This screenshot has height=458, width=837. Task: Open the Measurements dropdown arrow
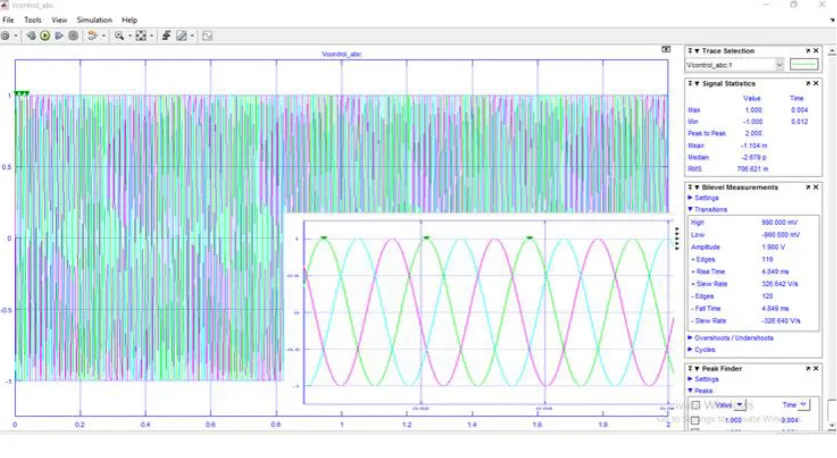click(192, 36)
